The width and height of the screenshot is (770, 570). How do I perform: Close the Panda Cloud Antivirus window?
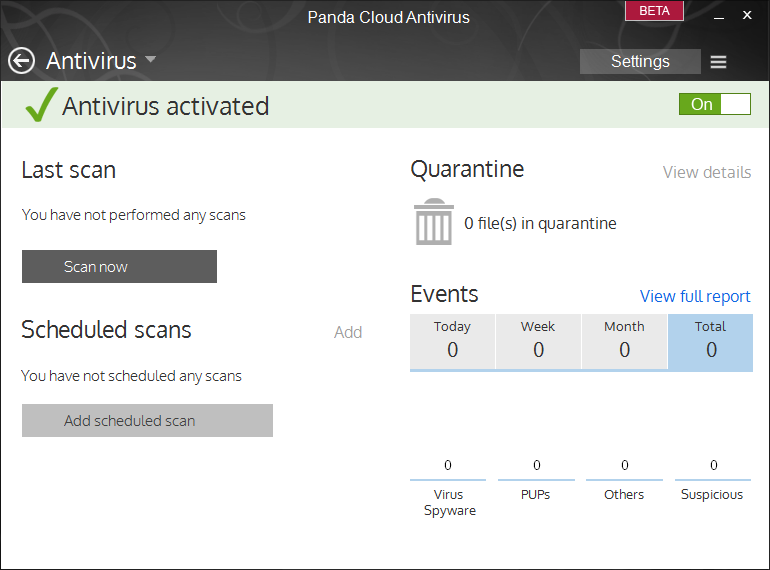[747, 15]
